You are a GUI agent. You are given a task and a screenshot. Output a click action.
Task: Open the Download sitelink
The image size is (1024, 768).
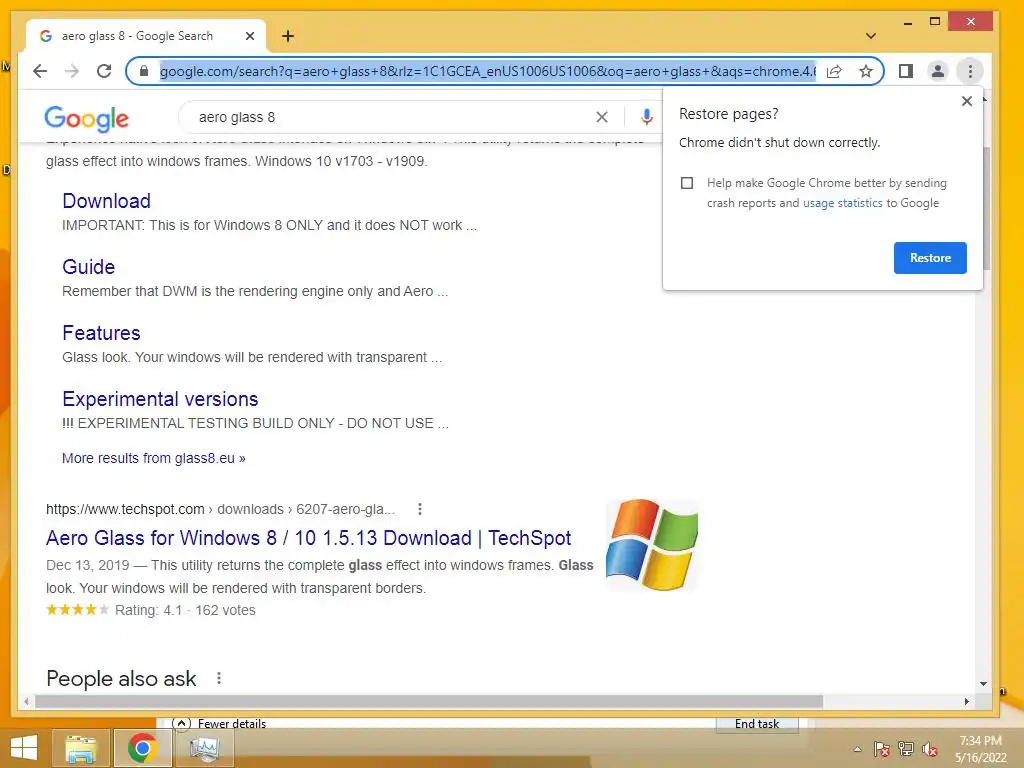106,200
